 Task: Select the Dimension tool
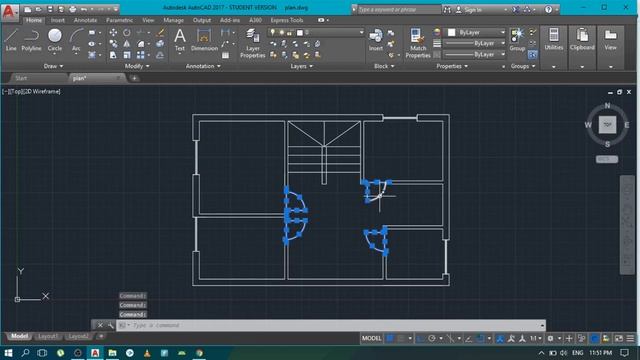(204, 40)
